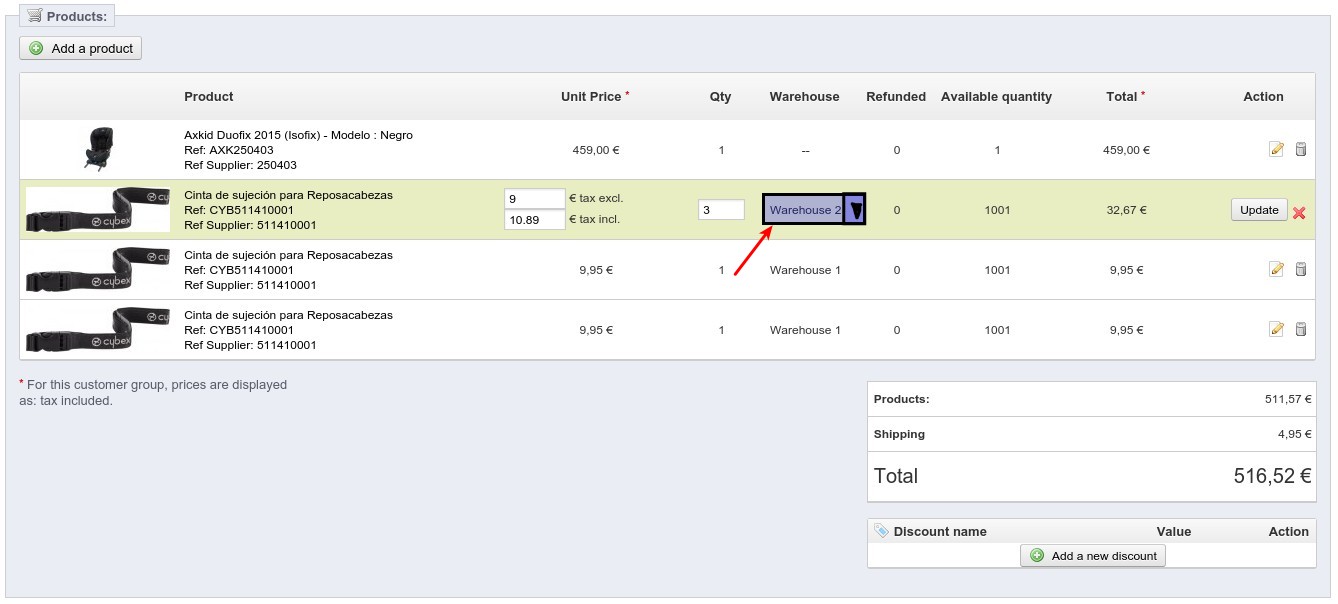Viewport: 1338px width, 604px height.
Task: Click the 516,52 € order total
Action: coord(1272,476)
